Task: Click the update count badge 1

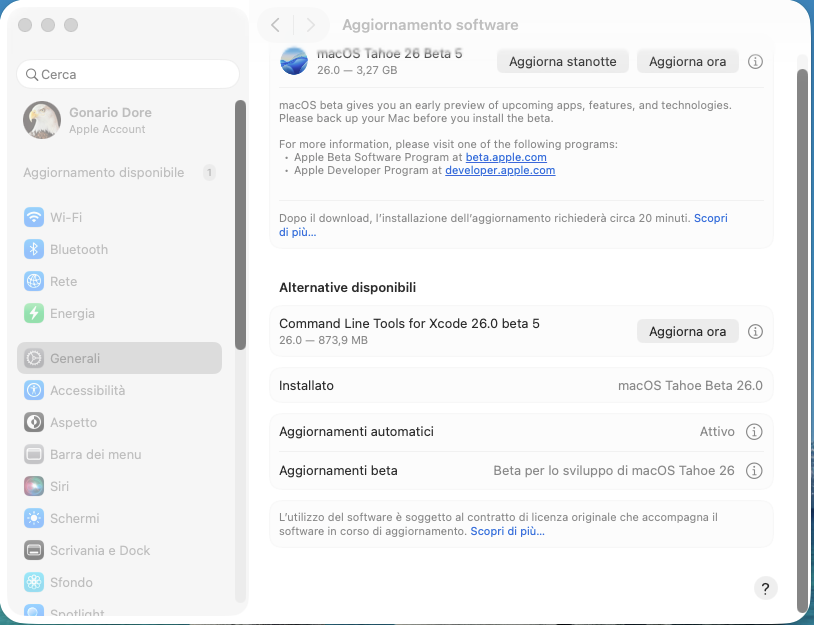Action: tap(209, 172)
